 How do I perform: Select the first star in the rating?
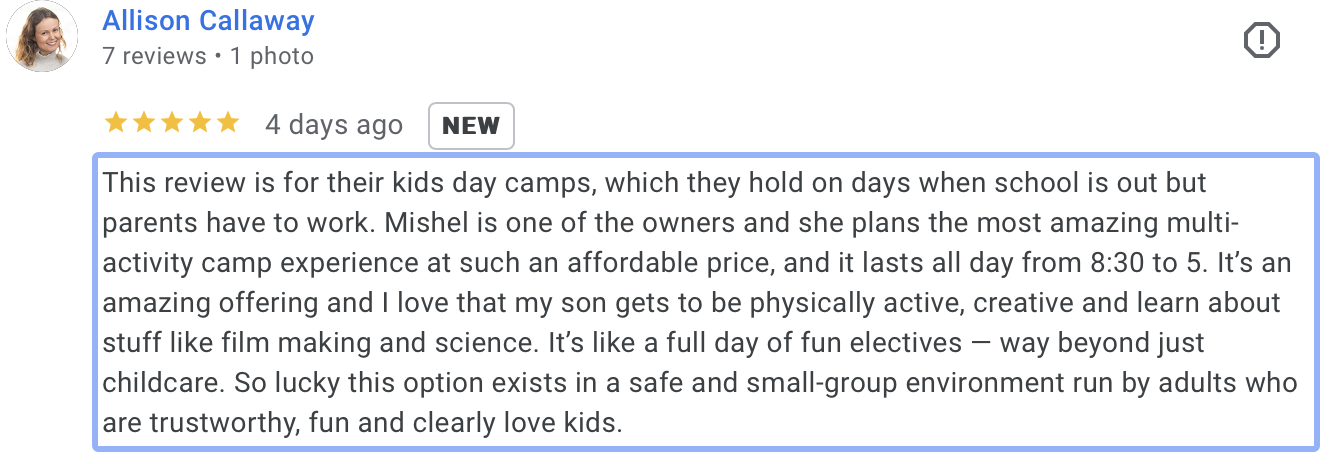(x=116, y=123)
